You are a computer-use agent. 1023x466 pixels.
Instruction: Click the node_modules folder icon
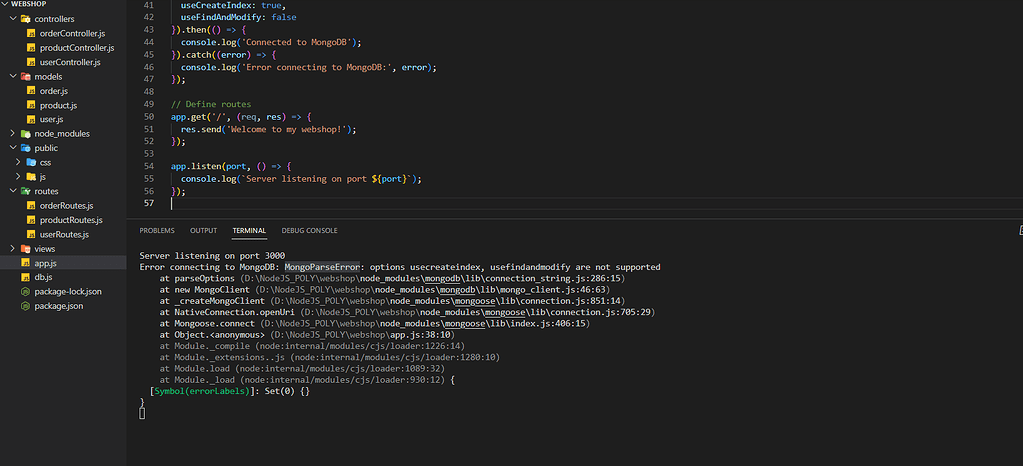tap(25, 133)
